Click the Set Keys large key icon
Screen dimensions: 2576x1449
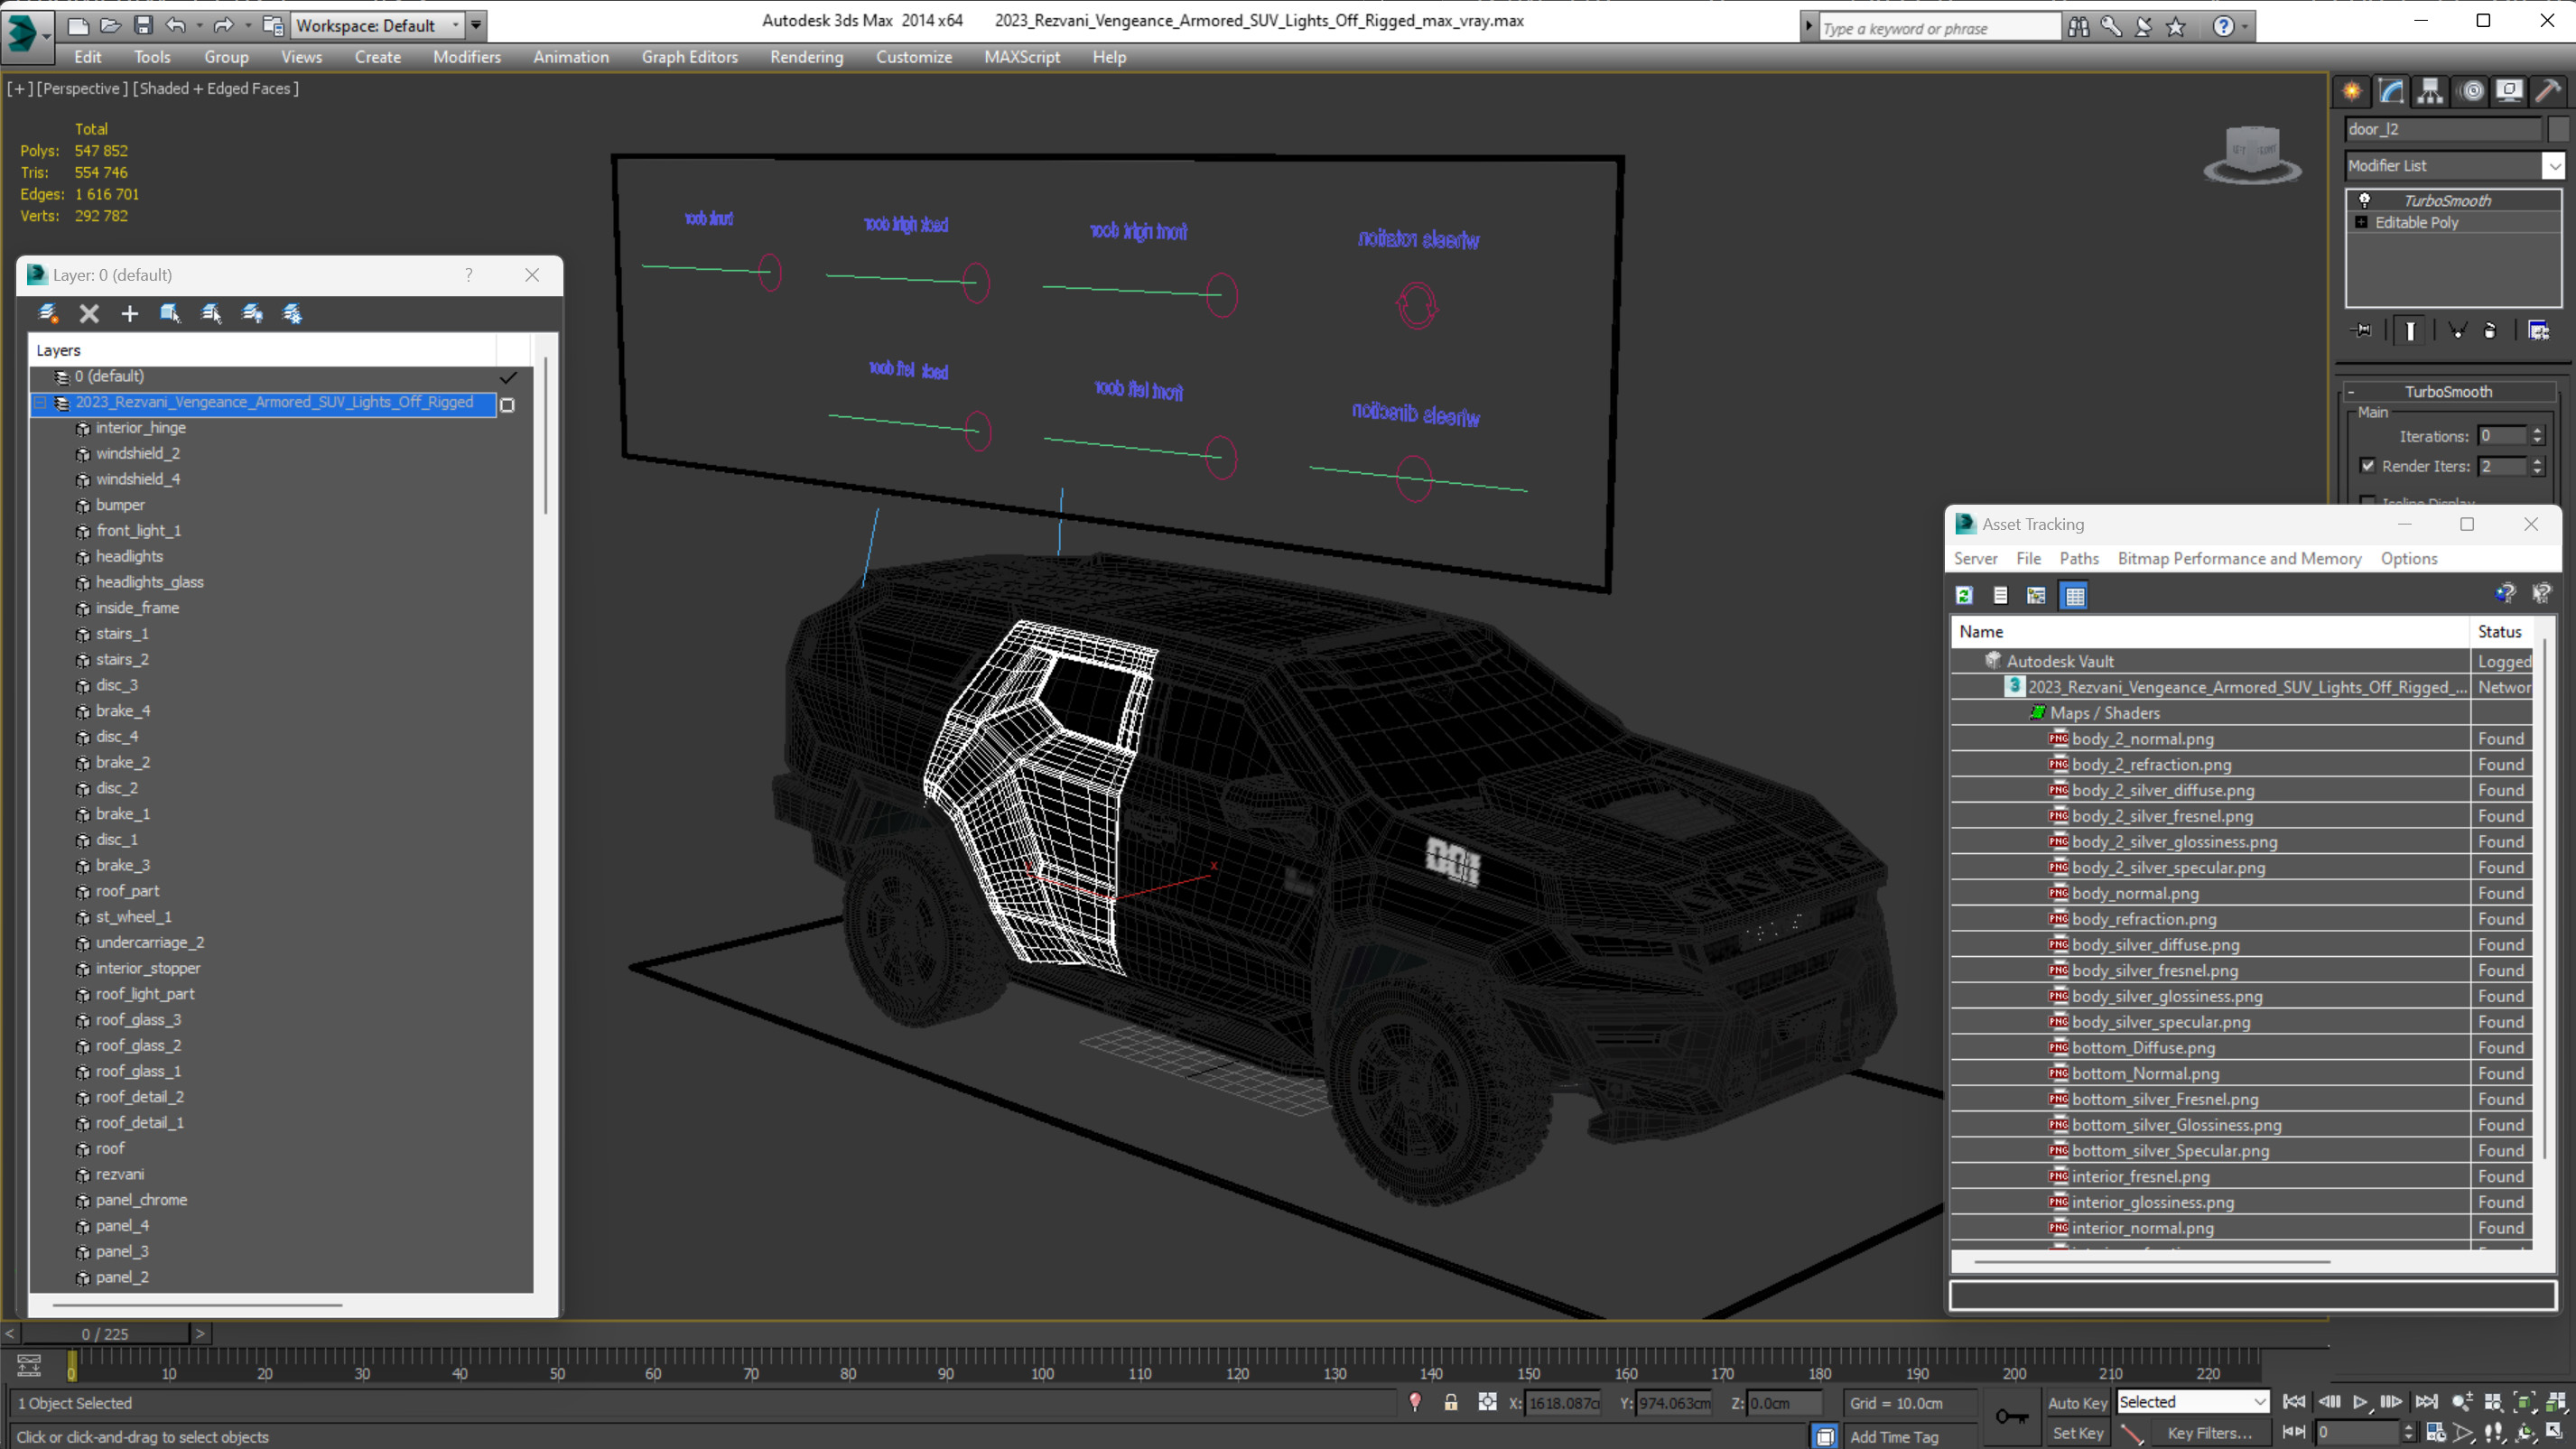(x=2011, y=1416)
